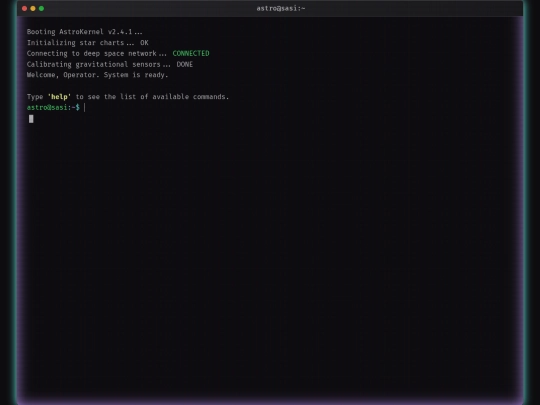The height and width of the screenshot is (405, 540).
Task: Click 'list of available commands' text
Action: pos(174,97)
